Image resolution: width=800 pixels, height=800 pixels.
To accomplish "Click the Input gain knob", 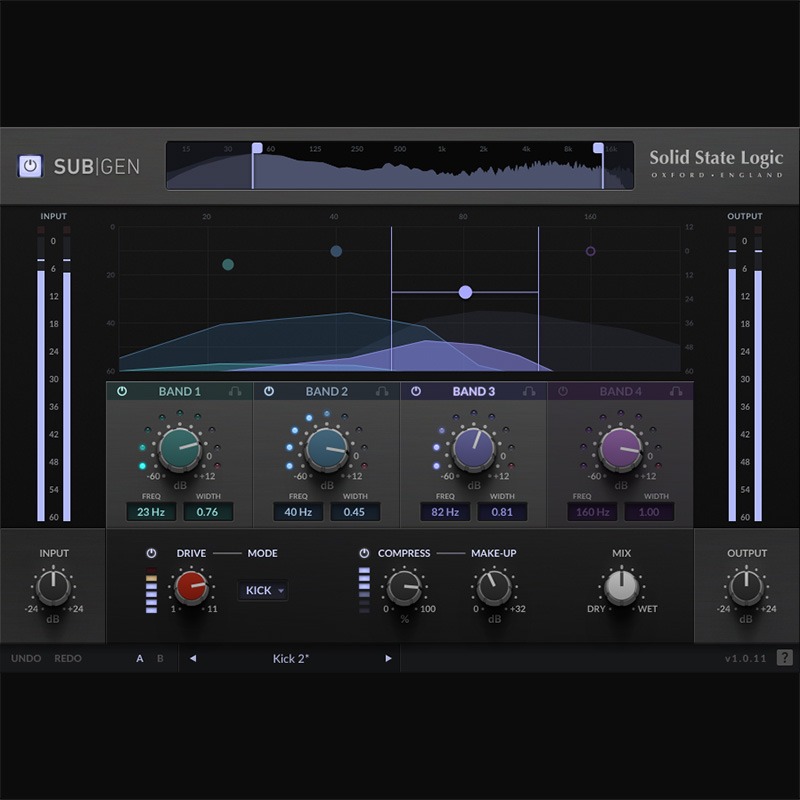I will pyautogui.click(x=53, y=587).
